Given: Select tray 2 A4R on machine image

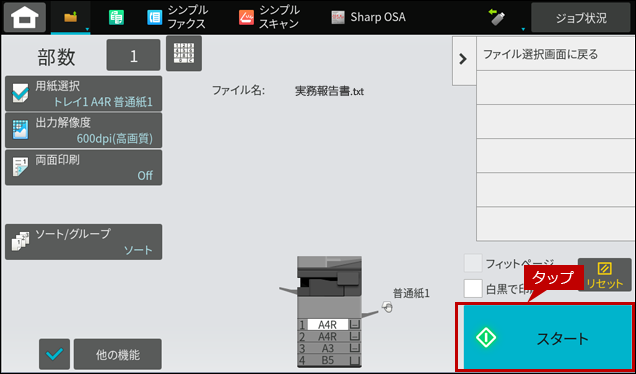Looking at the screenshot, I should [329, 336].
